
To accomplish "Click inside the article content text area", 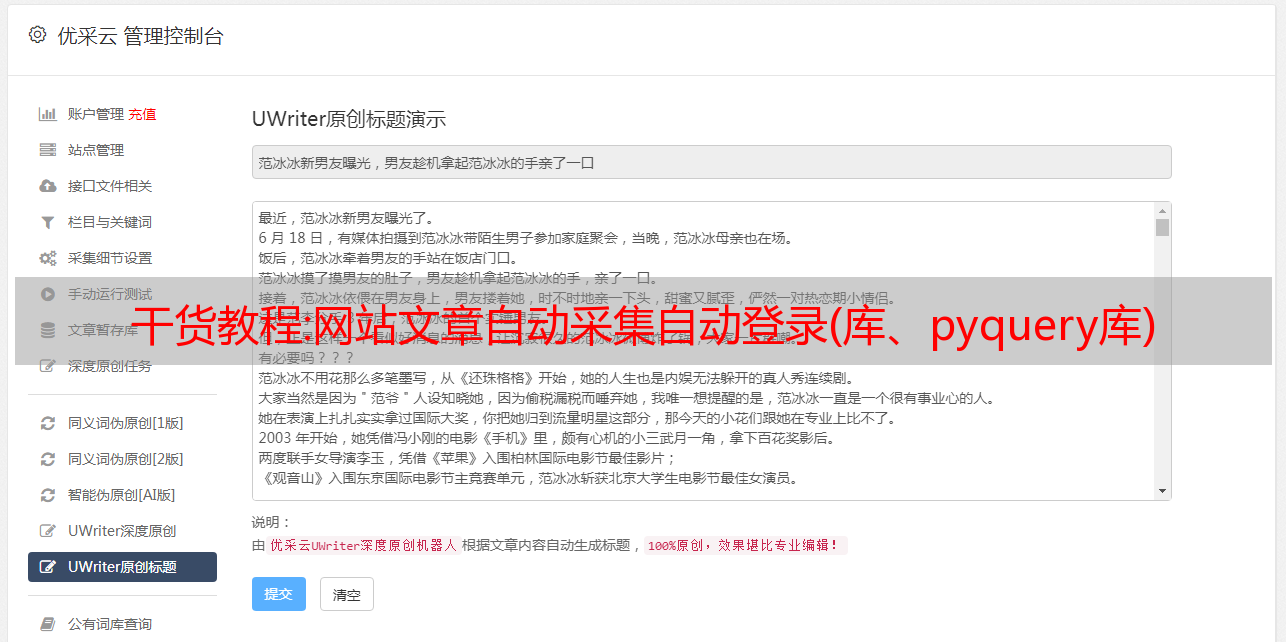I will 703,351.
